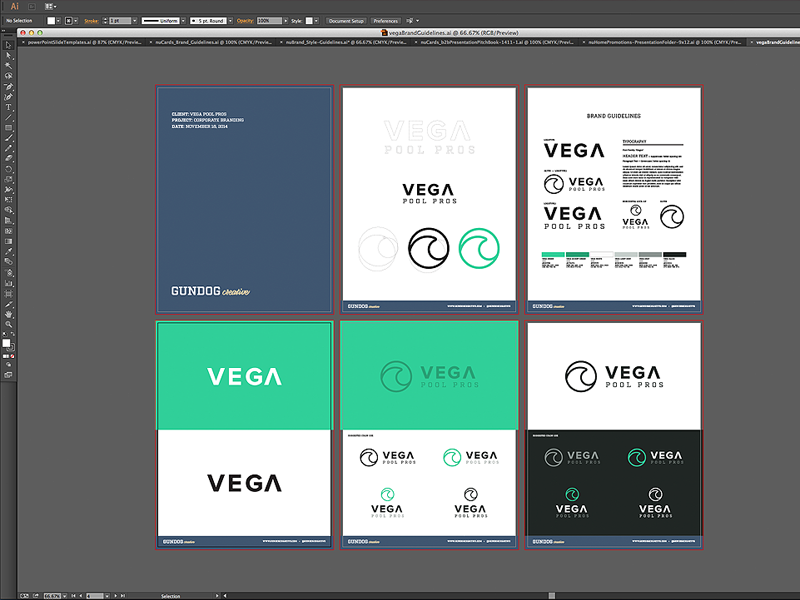
Task: Click the Document Setup button
Action: point(347,20)
